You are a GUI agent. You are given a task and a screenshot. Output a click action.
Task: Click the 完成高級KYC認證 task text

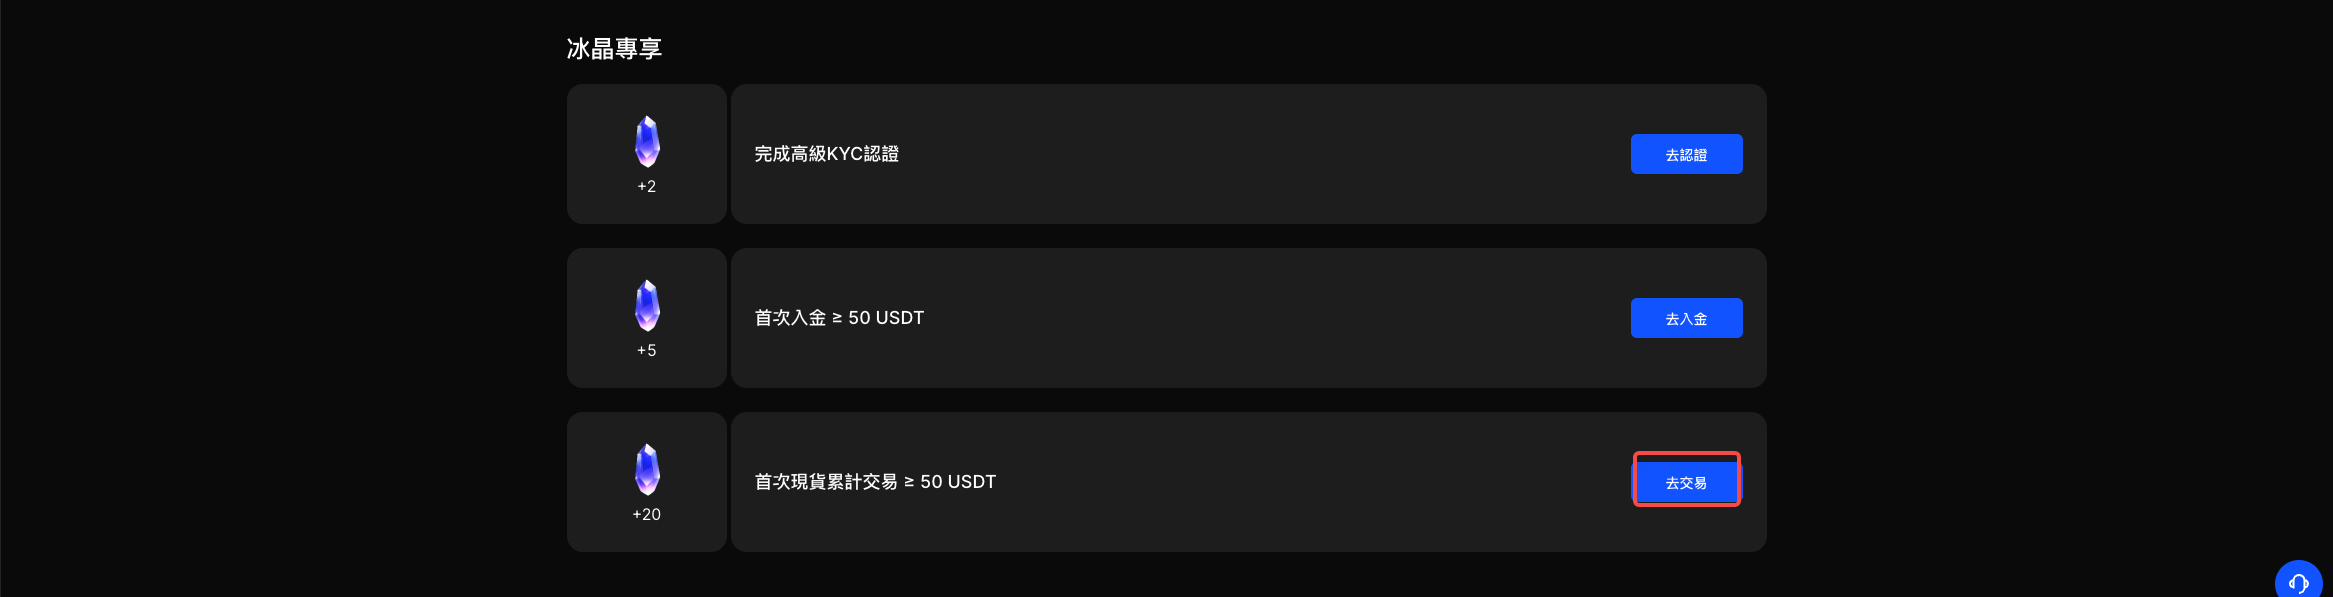tap(826, 154)
